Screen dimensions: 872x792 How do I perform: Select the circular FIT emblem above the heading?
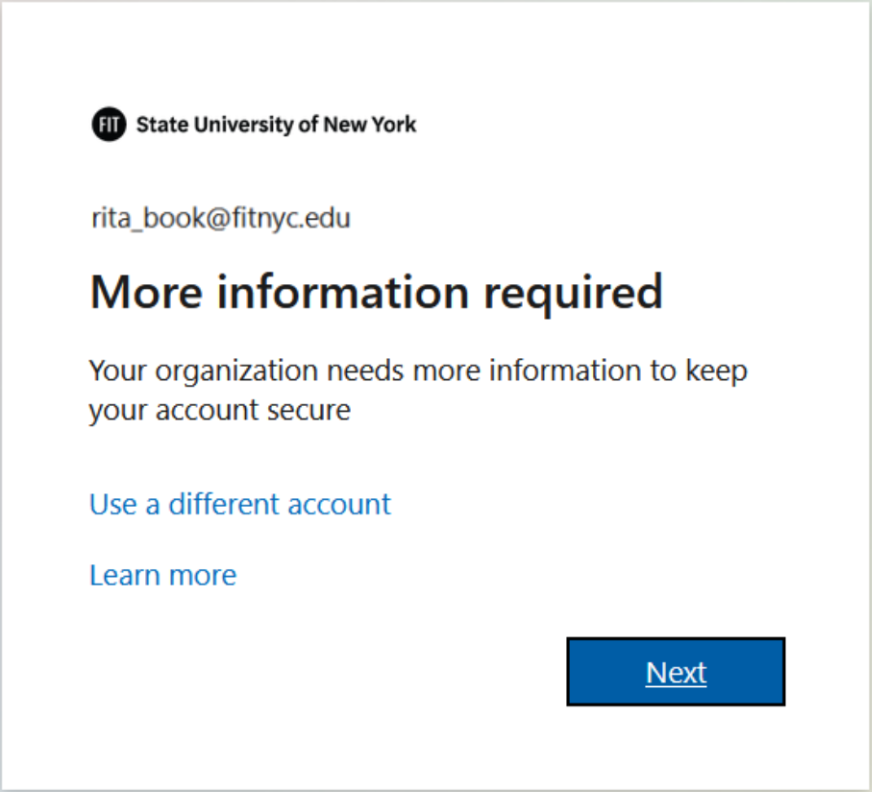[108, 124]
